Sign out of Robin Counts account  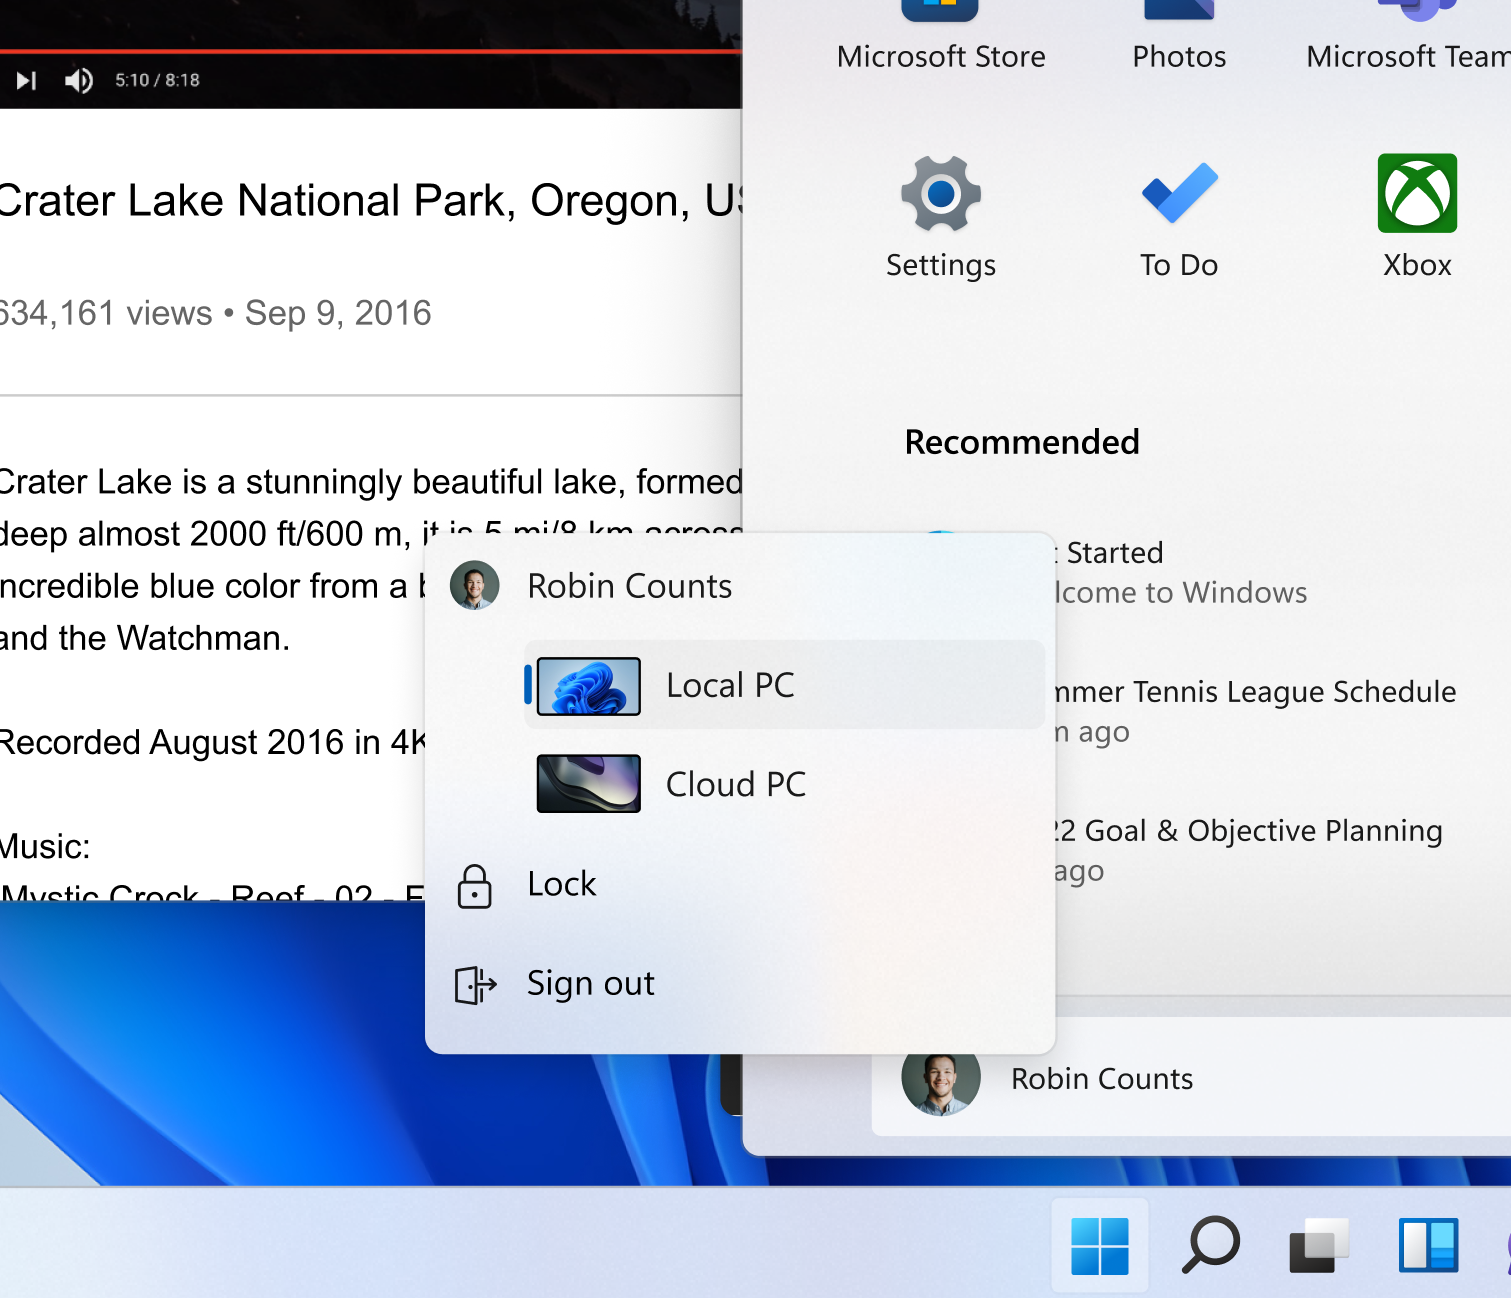point(740,983)
